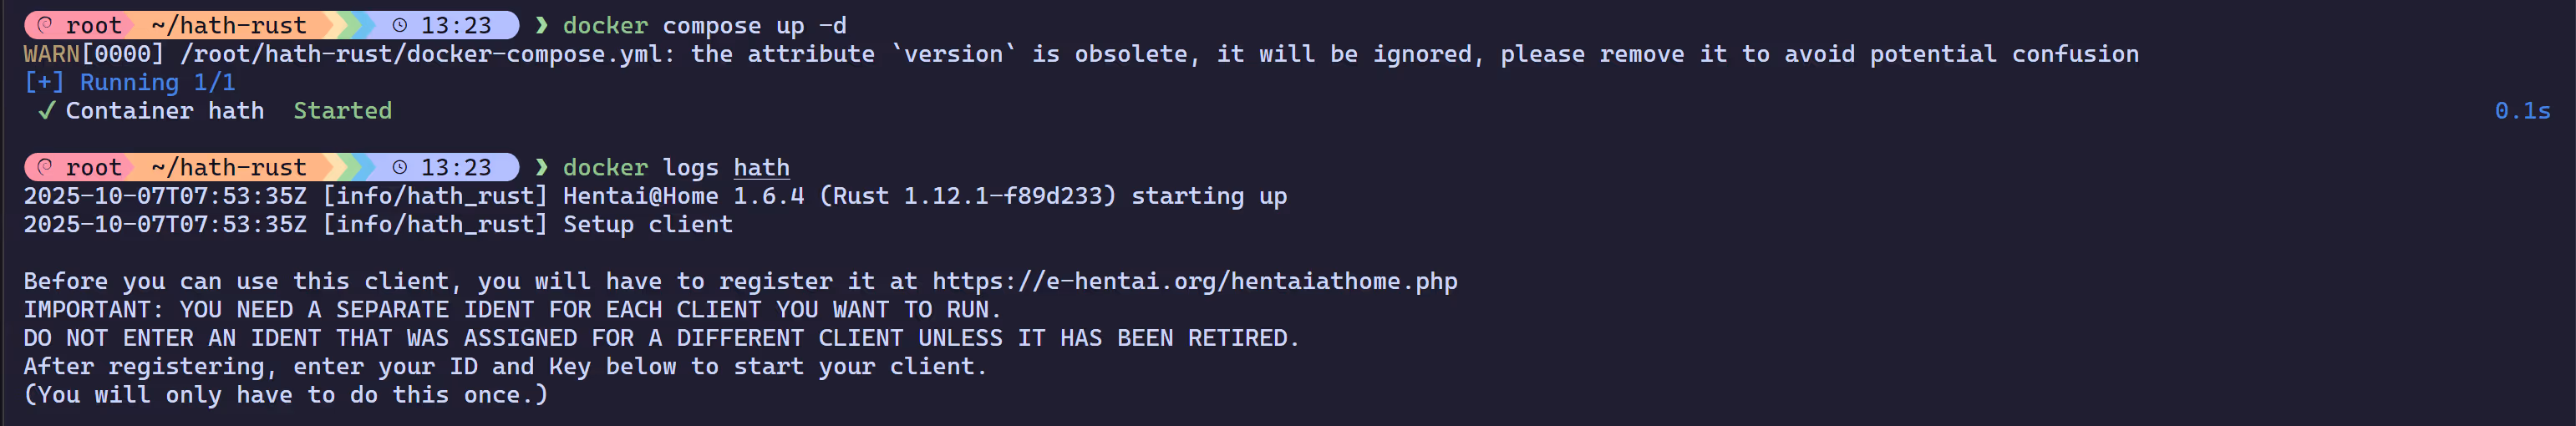
Task: Click the ~/hath-rust path in first prompt
Action: click(229, 25)
